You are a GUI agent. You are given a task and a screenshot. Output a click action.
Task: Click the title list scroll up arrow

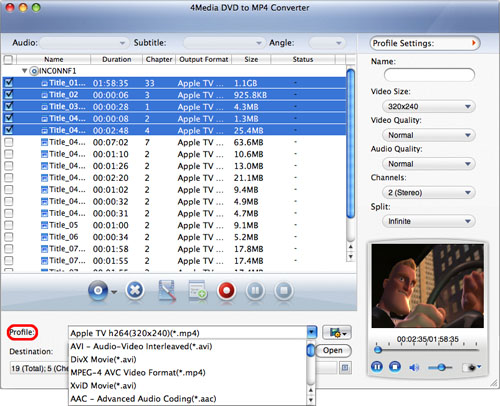(x=350, y=247)
